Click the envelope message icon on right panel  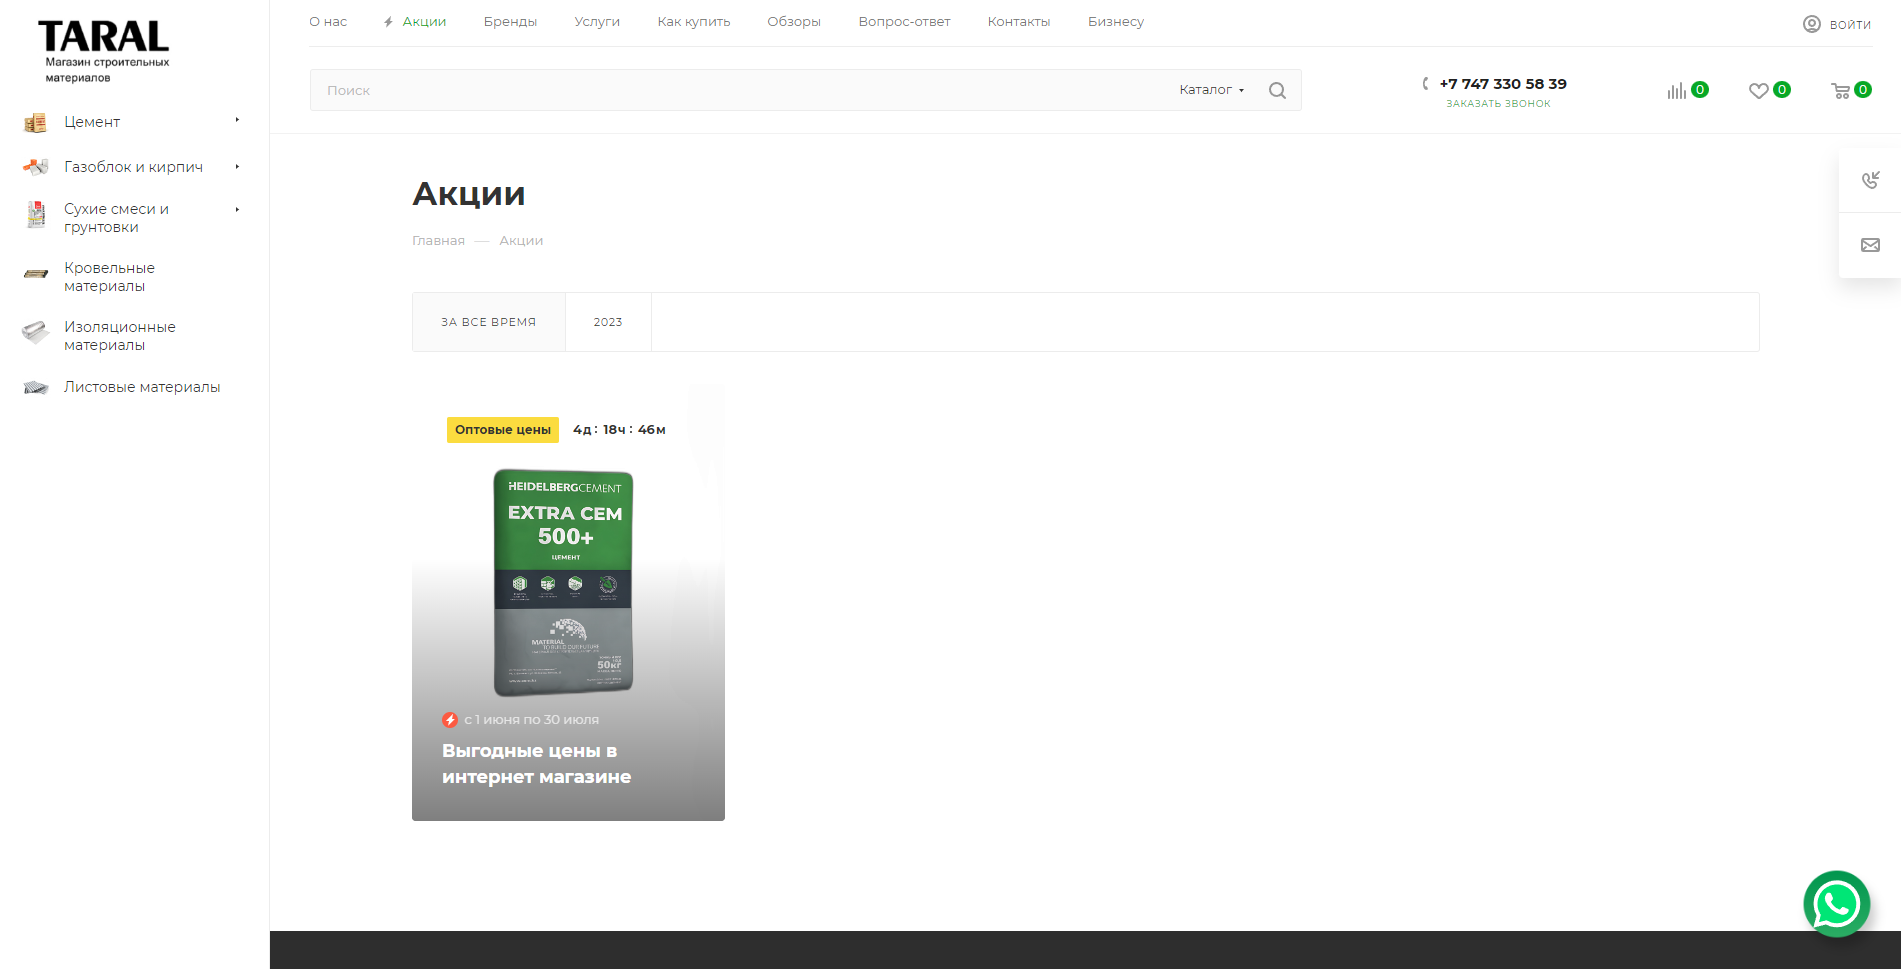[x=1870, y=245]
